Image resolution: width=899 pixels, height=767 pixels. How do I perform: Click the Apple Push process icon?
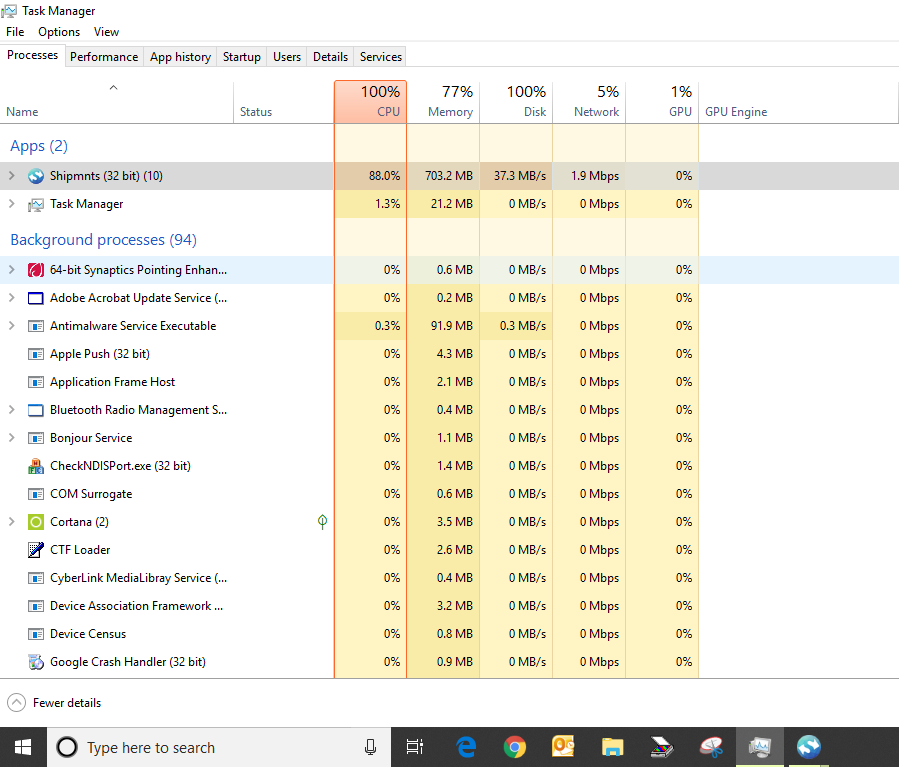[36, 354]
